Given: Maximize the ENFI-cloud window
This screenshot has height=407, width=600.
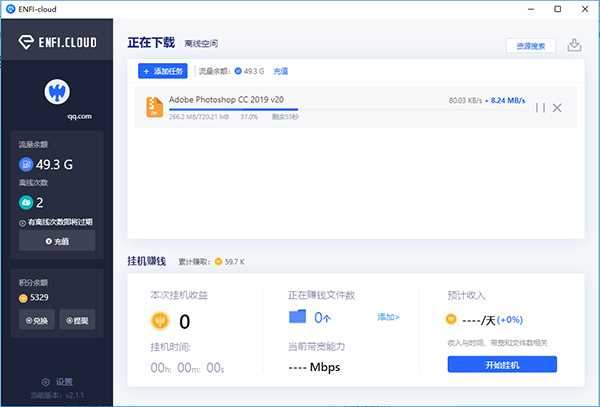Looking at the screenshot, I should tap(558, 9).
